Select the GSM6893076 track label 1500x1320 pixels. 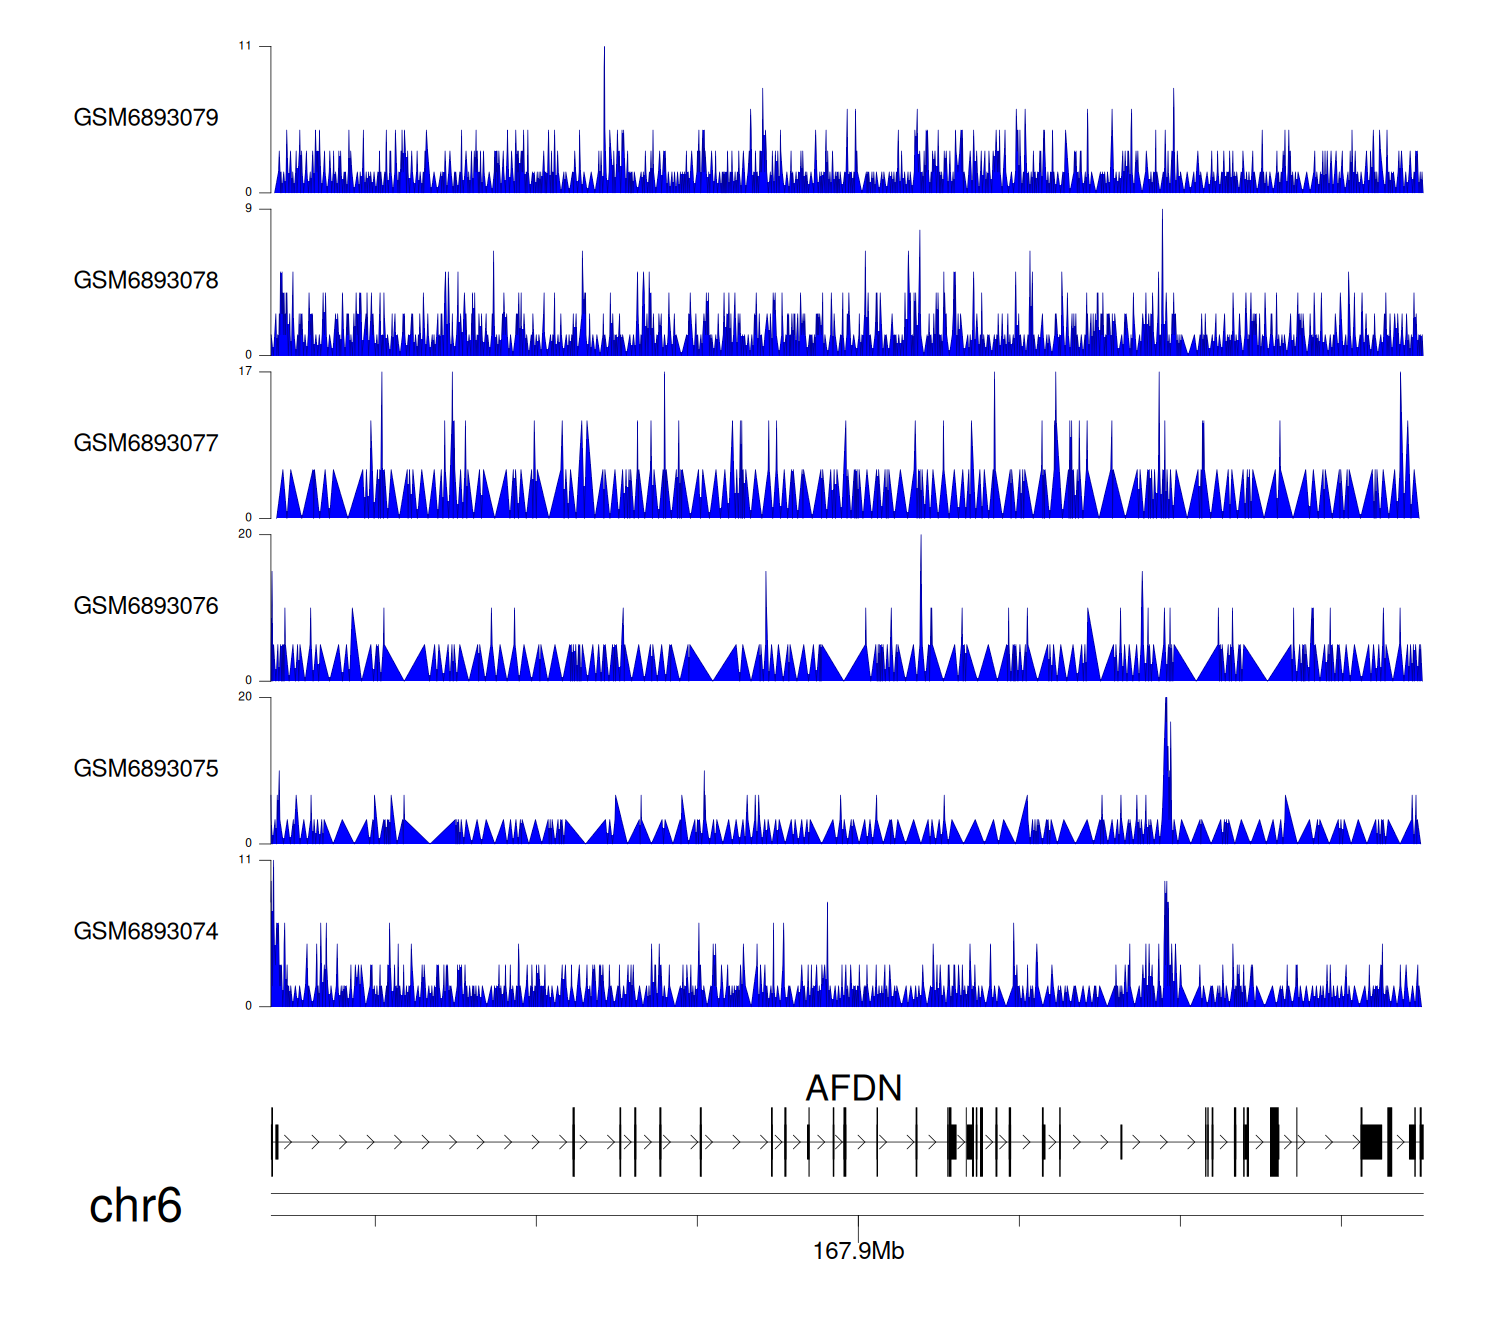[146, 606]
